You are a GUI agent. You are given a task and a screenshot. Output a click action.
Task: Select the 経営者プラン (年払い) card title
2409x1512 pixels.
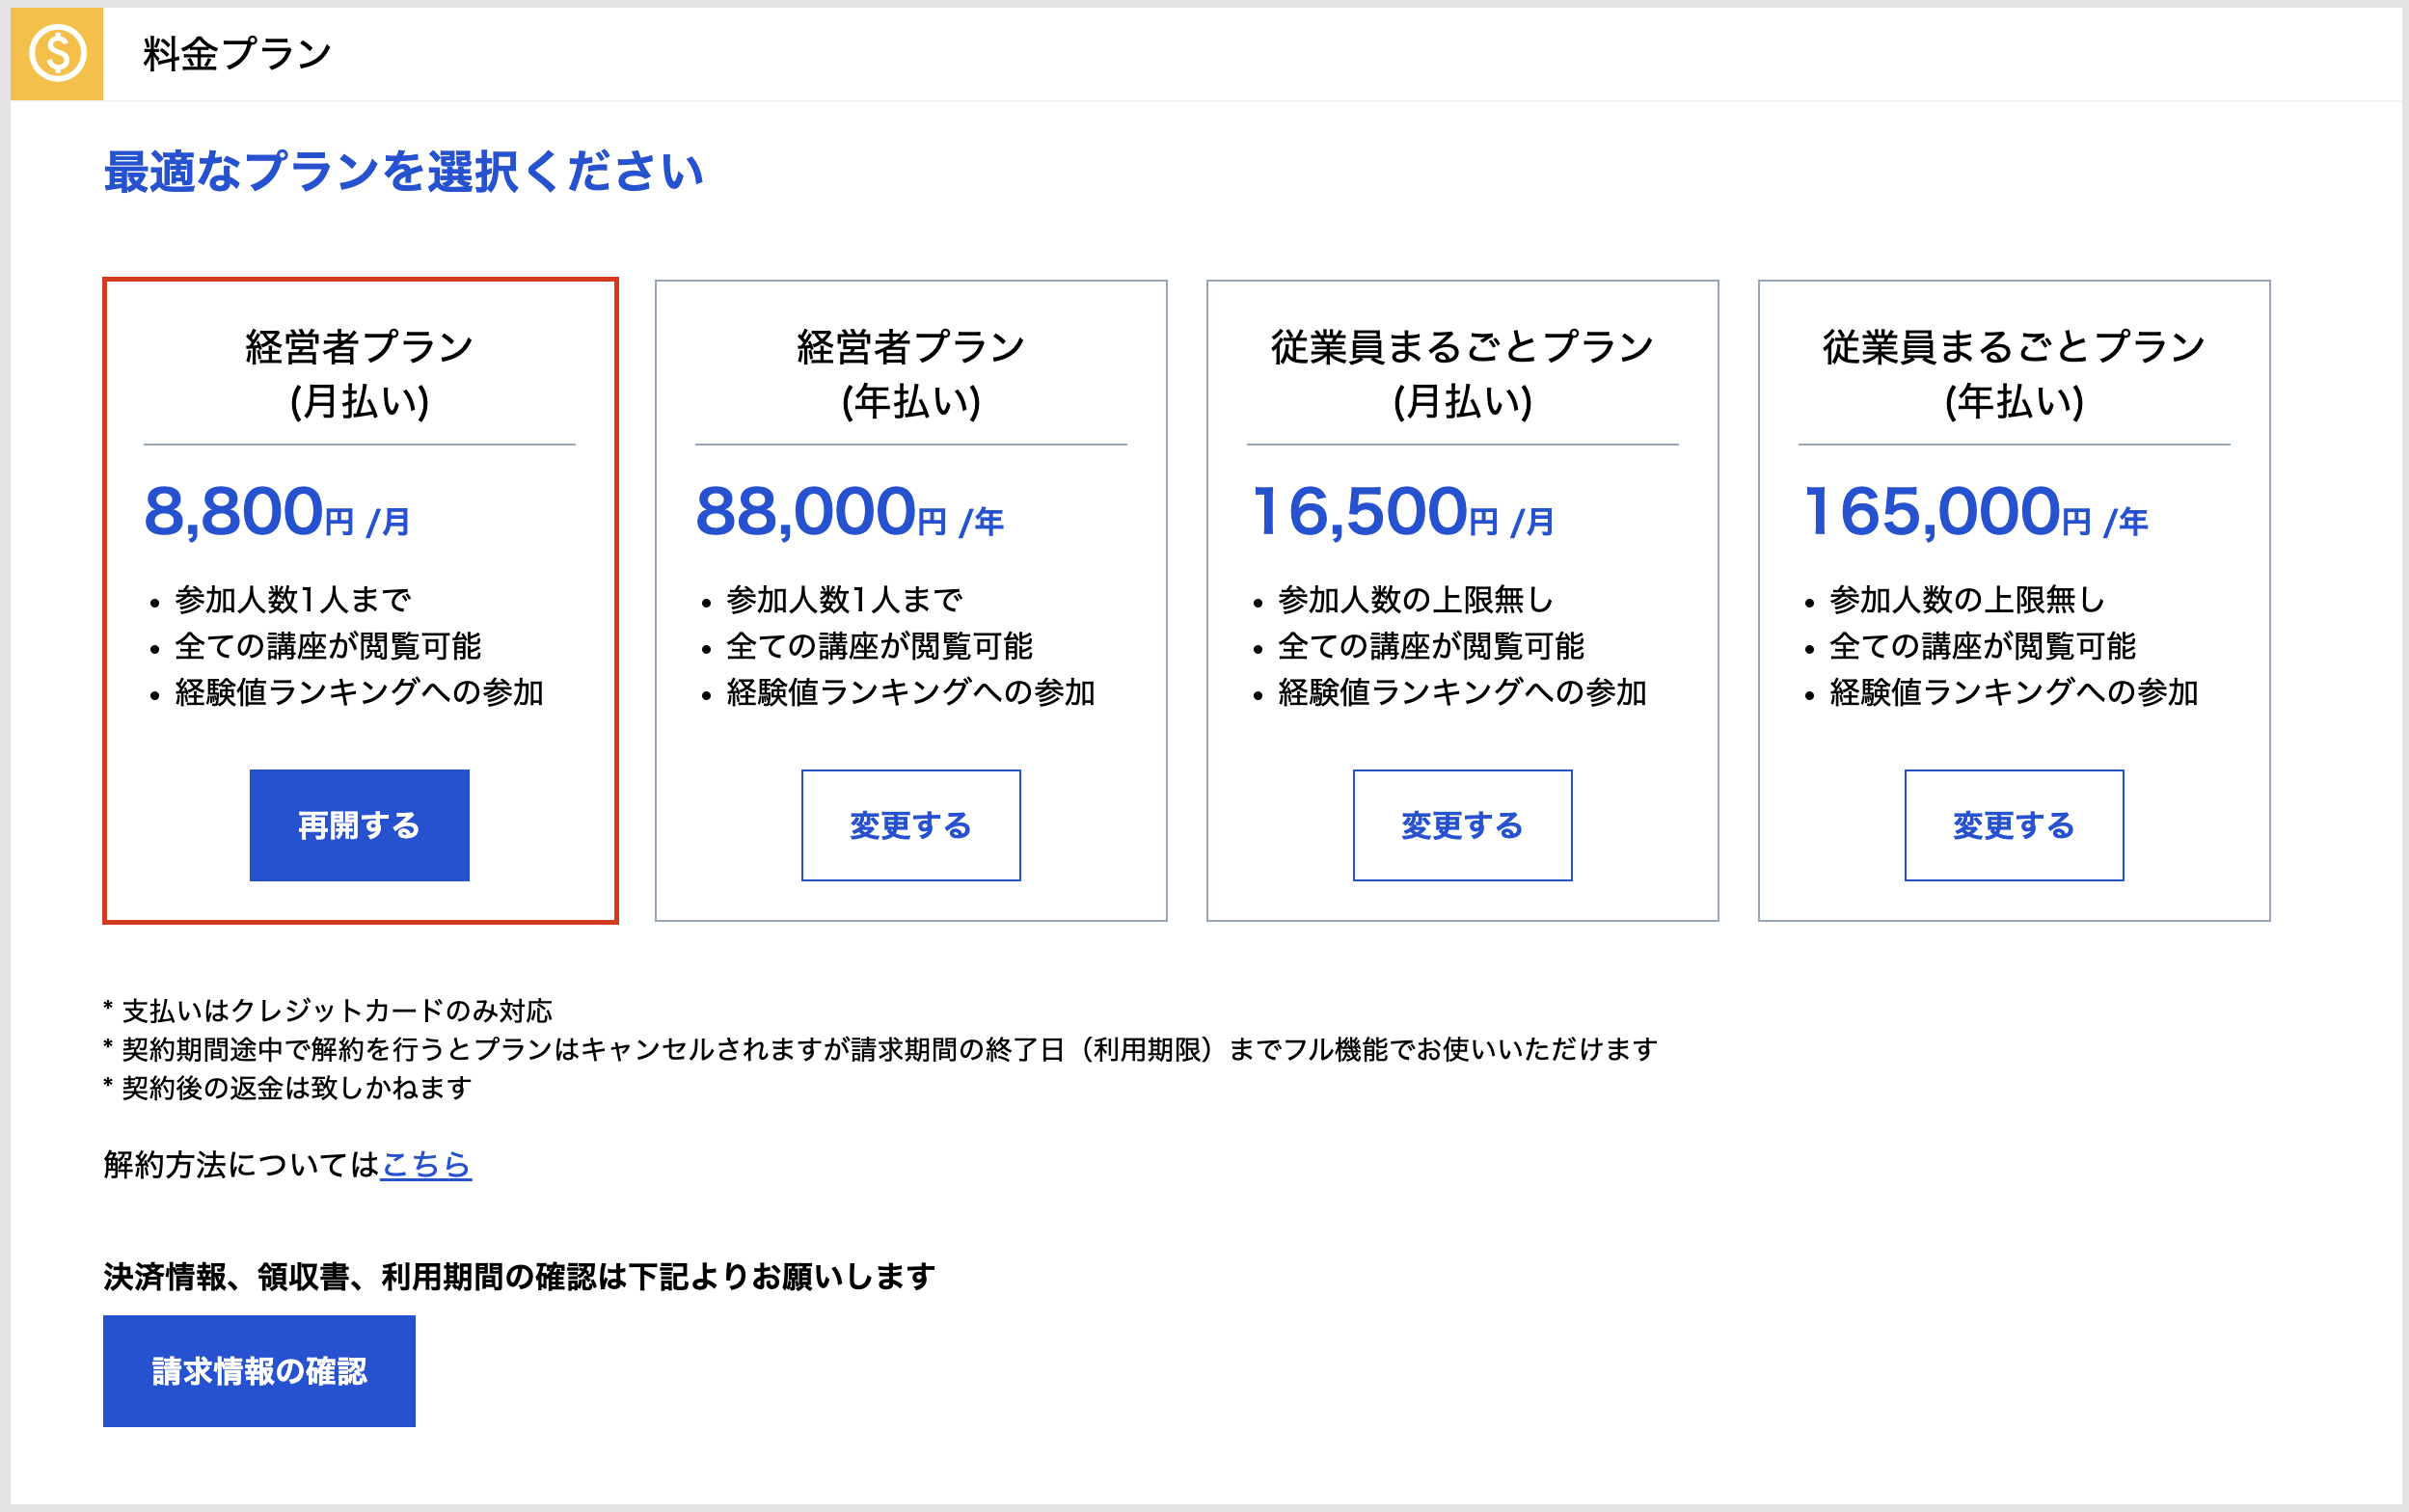910,373
